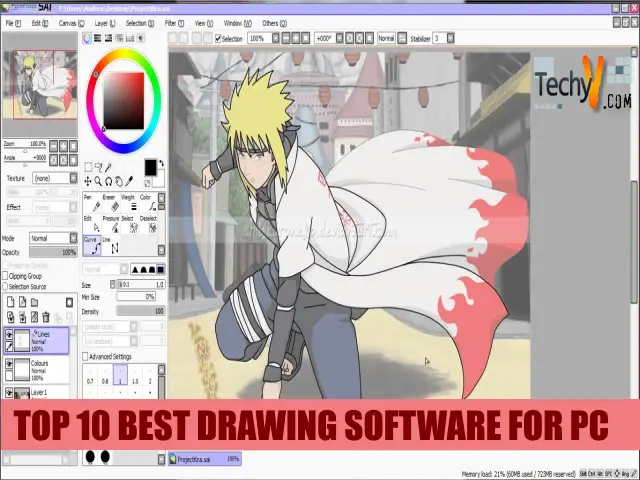Select the Pressure linework tool

click(111, 224)
